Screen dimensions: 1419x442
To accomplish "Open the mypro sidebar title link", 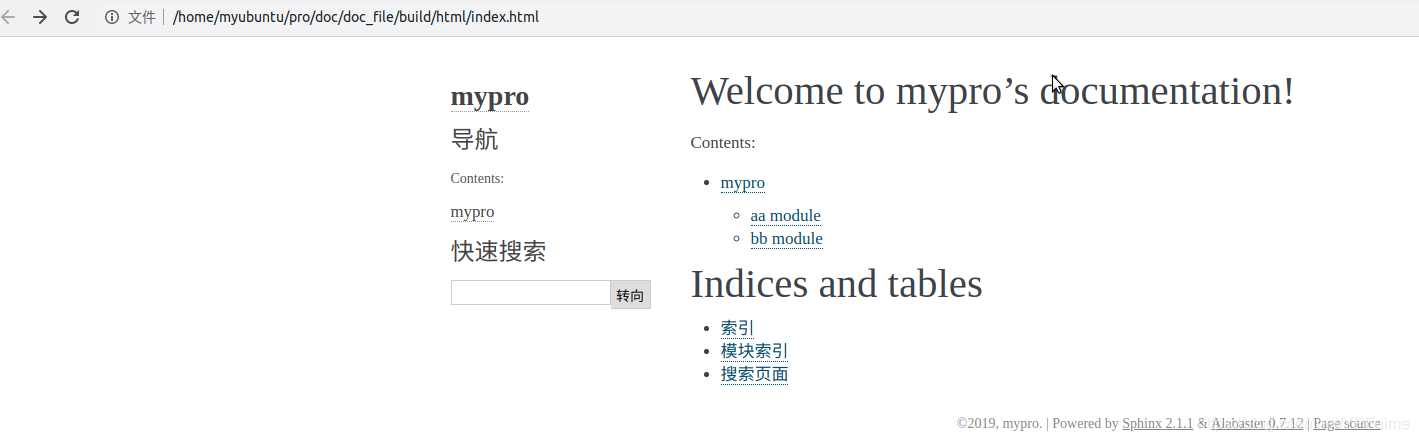I will [490, 97].
